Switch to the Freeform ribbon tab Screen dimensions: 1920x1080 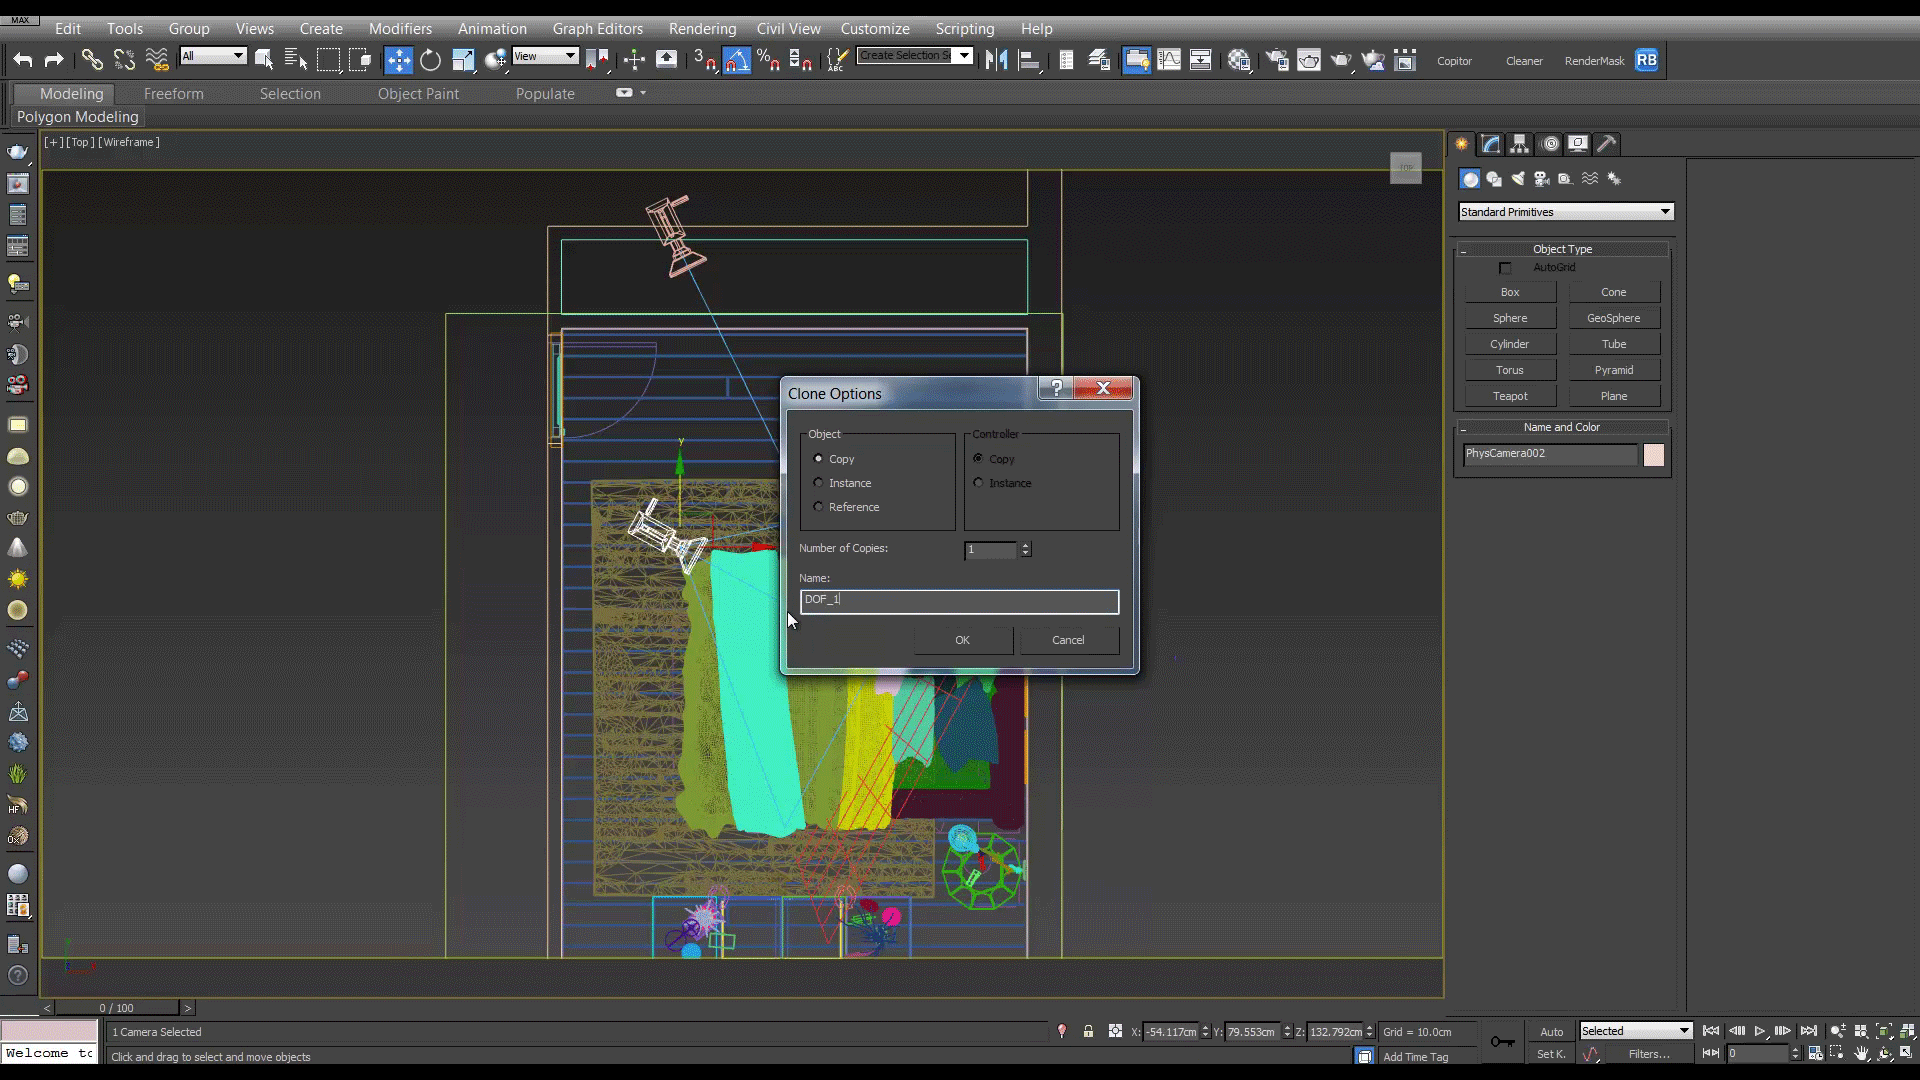pos(173,93)
